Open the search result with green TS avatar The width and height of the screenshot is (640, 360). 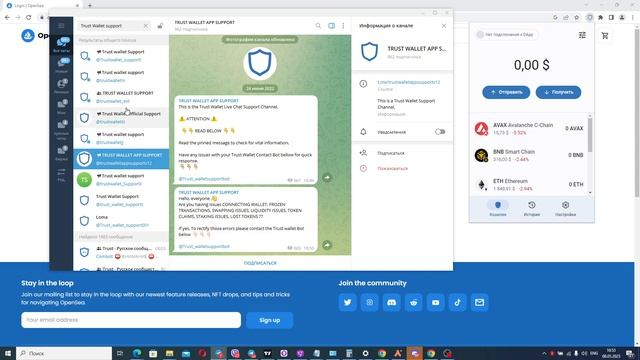[x=121, y=180]
